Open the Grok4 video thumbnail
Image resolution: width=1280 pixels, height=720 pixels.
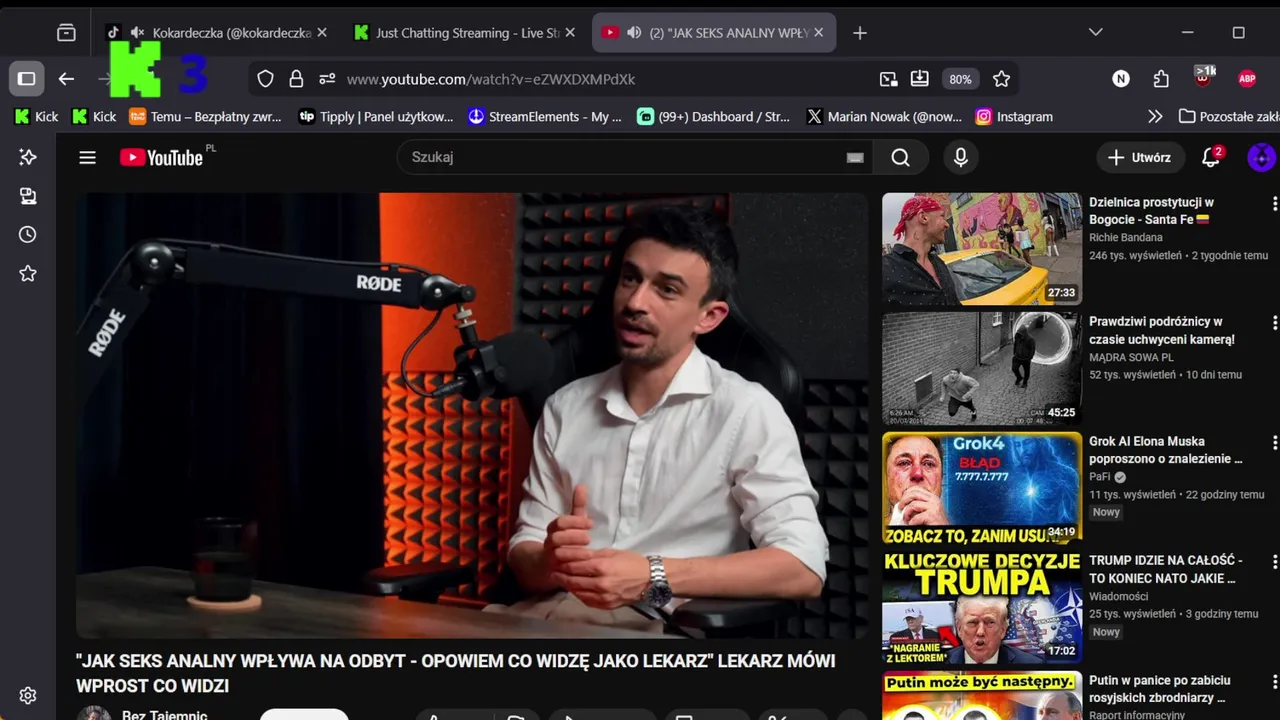coord(982,488)
